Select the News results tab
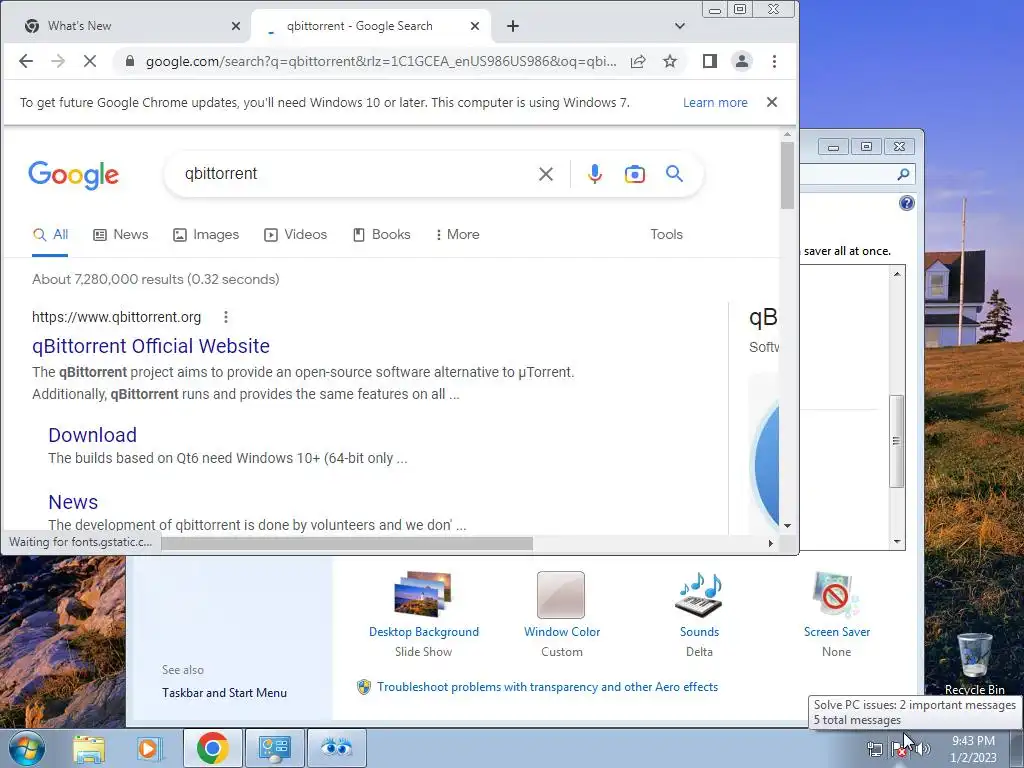 tap(121, 234)
